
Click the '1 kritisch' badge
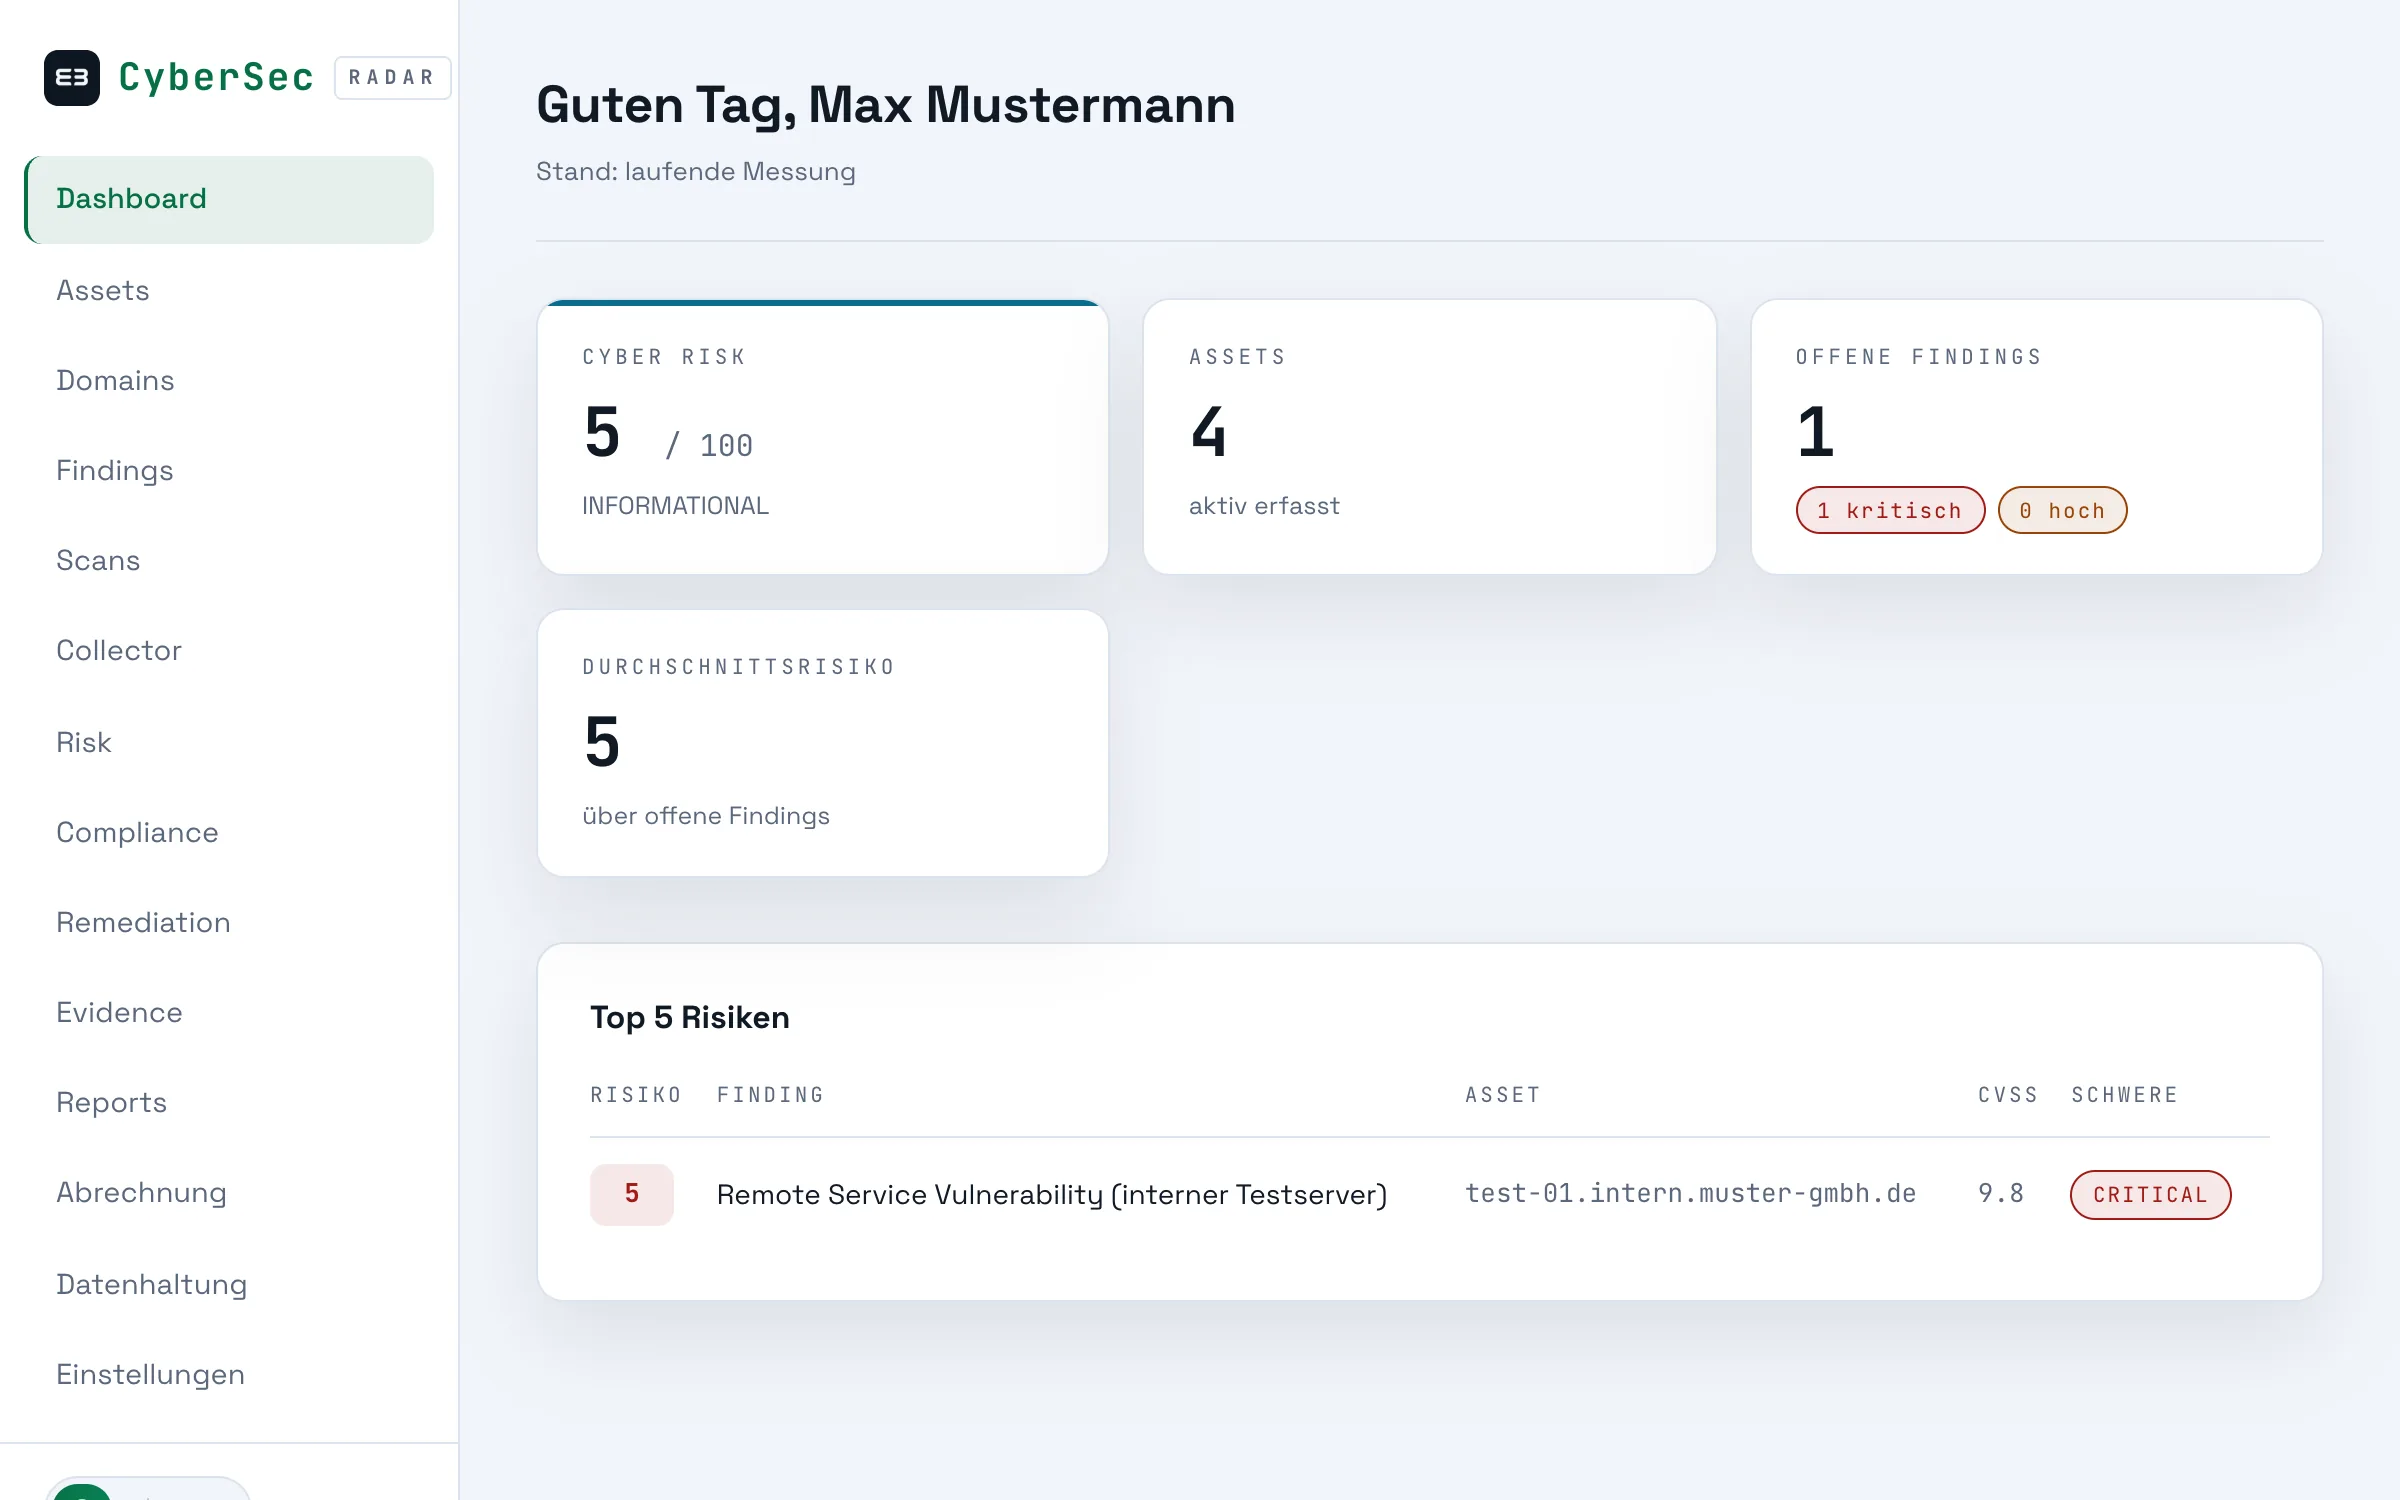point(1890,510)
